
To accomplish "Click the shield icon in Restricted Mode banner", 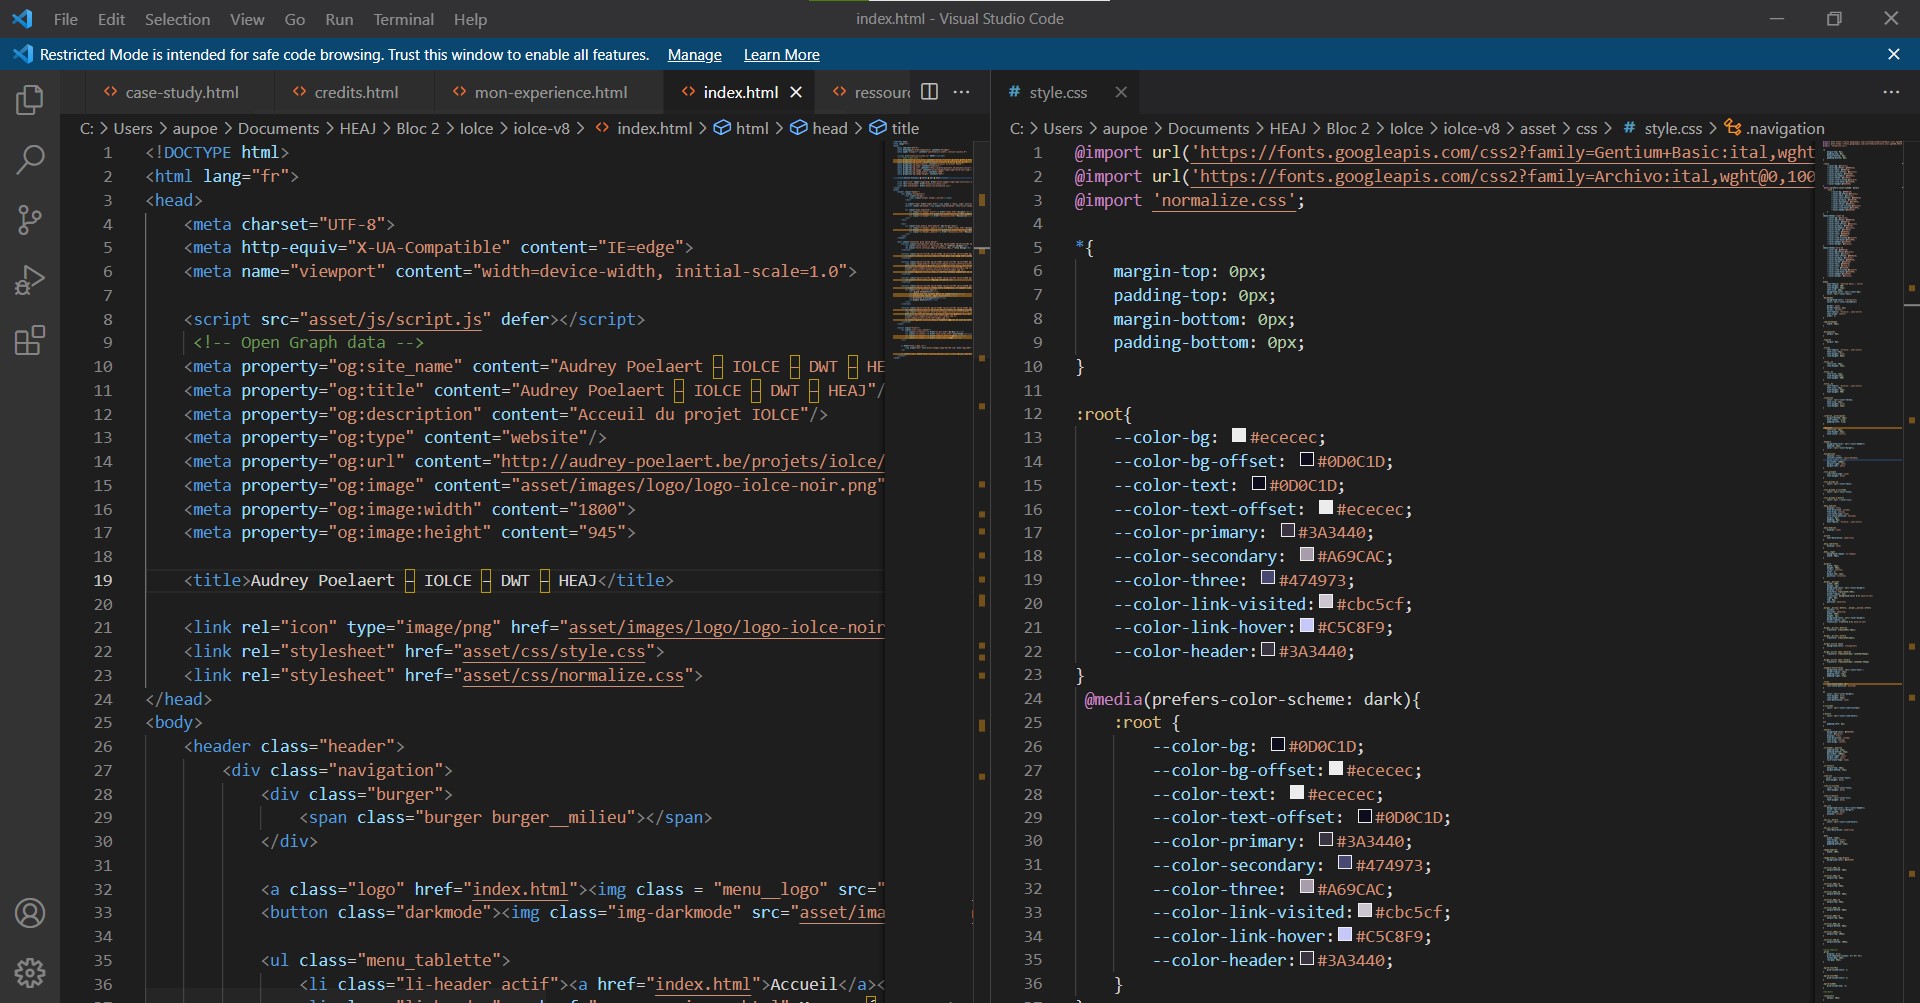I will 22,54.
